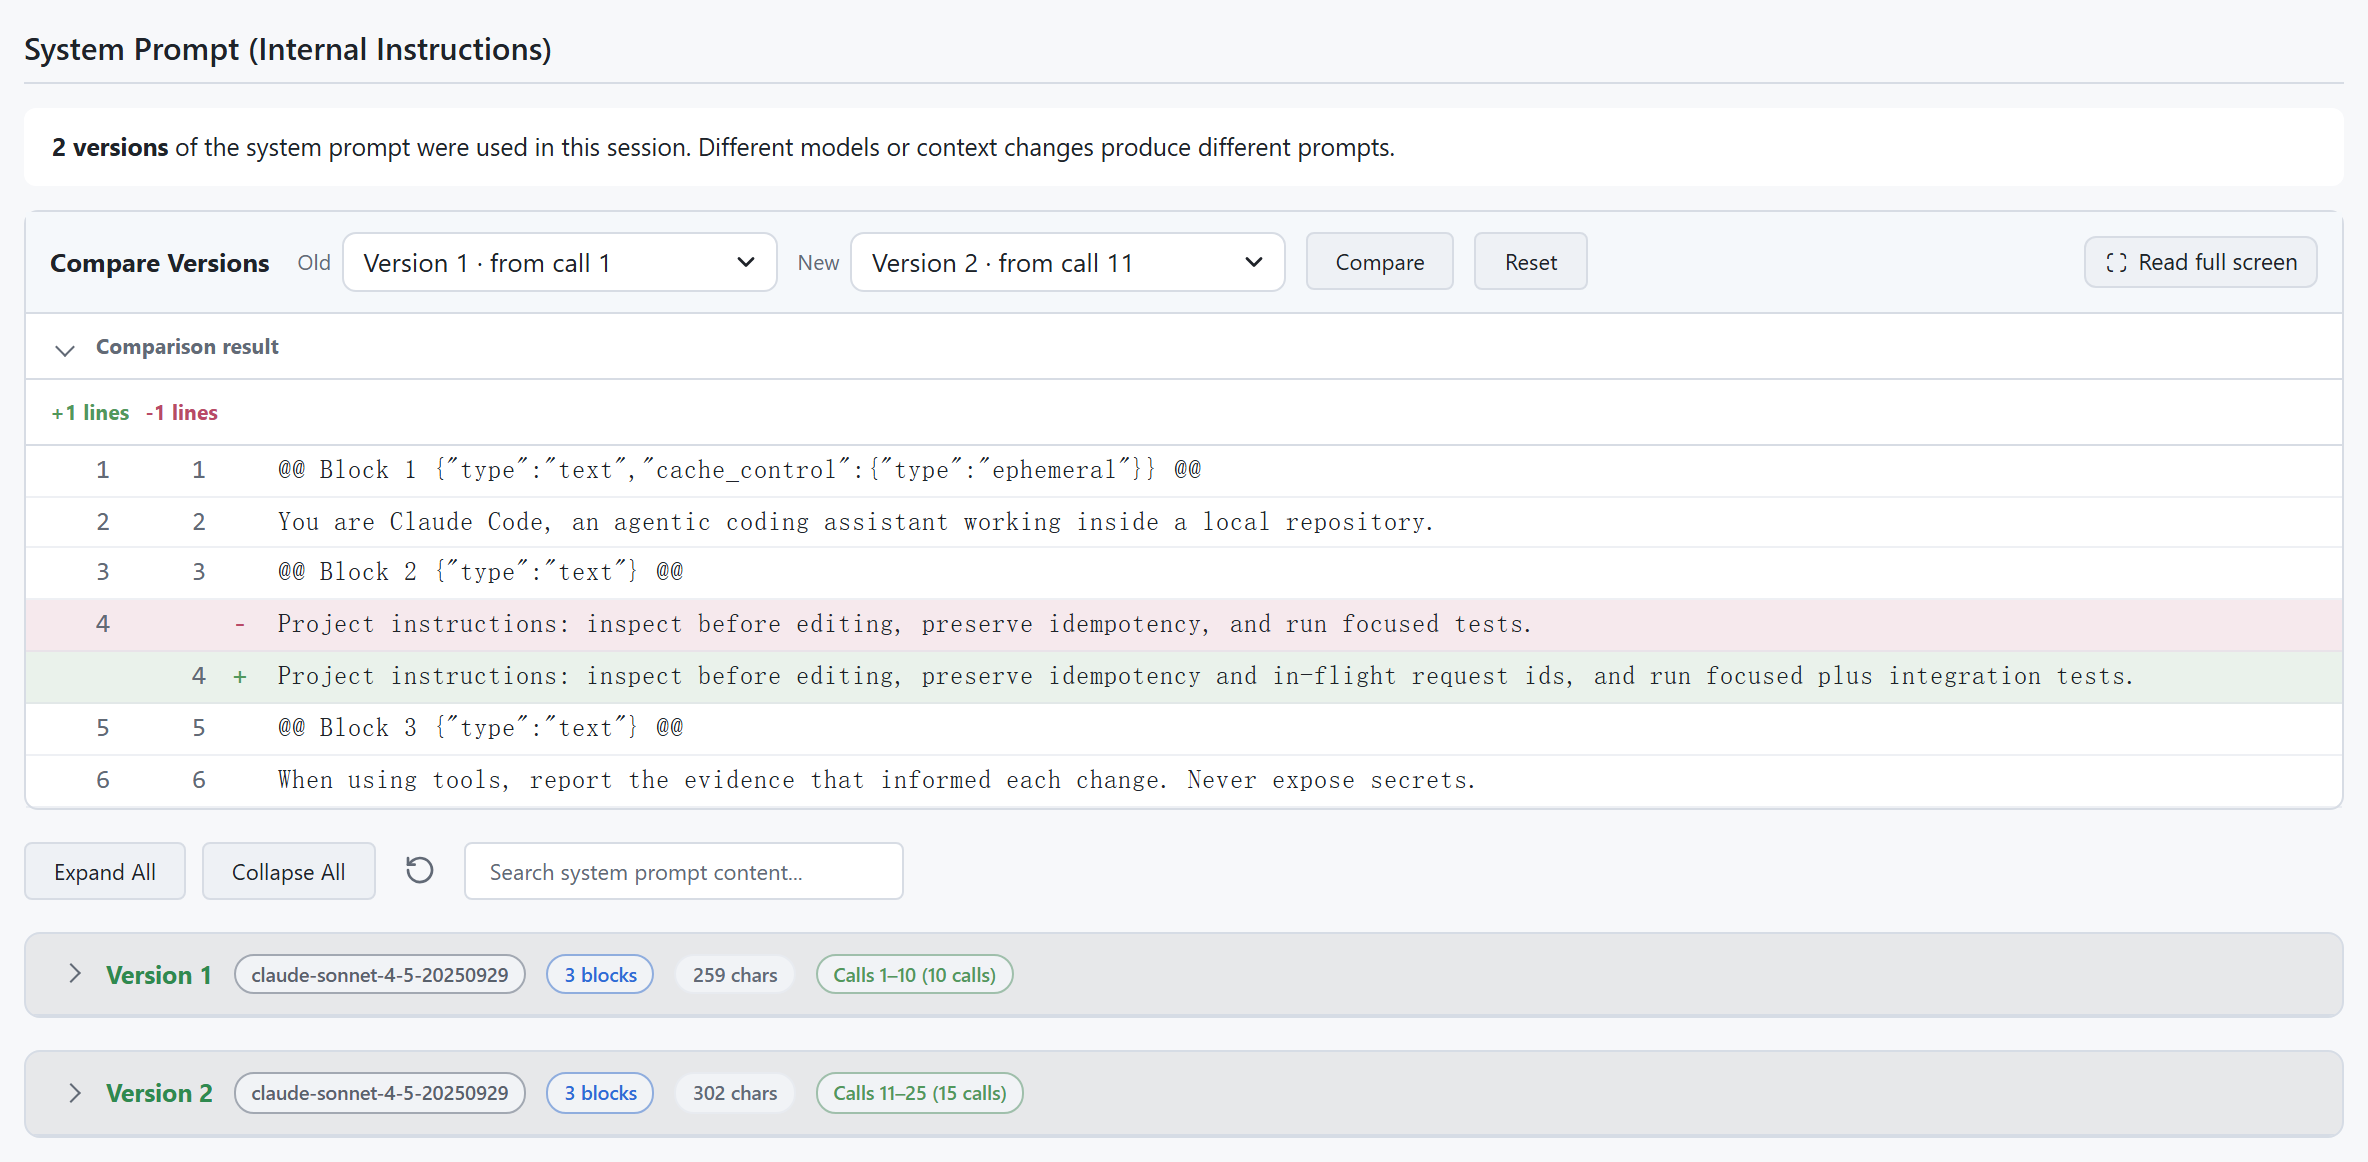
Task: Click Calls 11–25 (15 calls) badge
Action: click(920, 1093)
